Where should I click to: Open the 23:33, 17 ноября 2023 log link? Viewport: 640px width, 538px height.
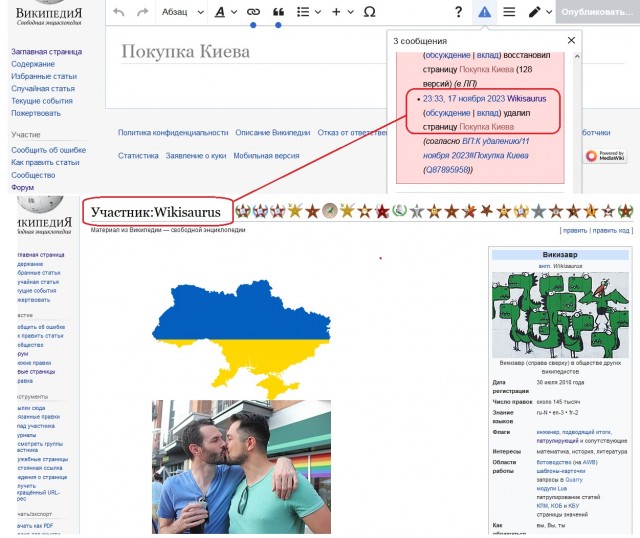point(464,98)
